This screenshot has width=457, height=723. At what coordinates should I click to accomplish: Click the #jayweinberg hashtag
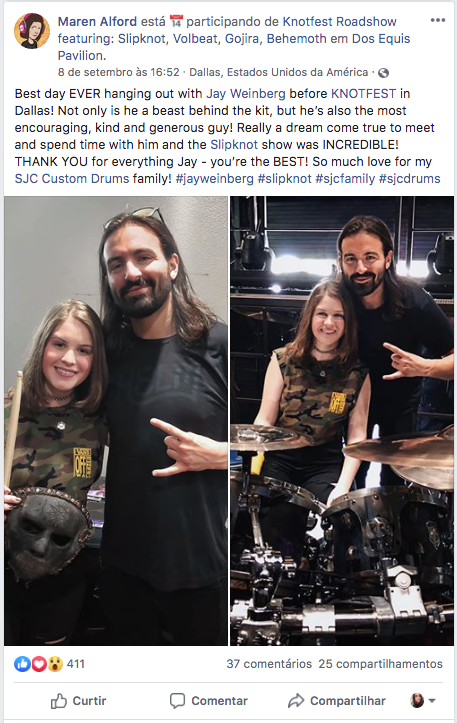pyautogui.click(x=214, y=178)
